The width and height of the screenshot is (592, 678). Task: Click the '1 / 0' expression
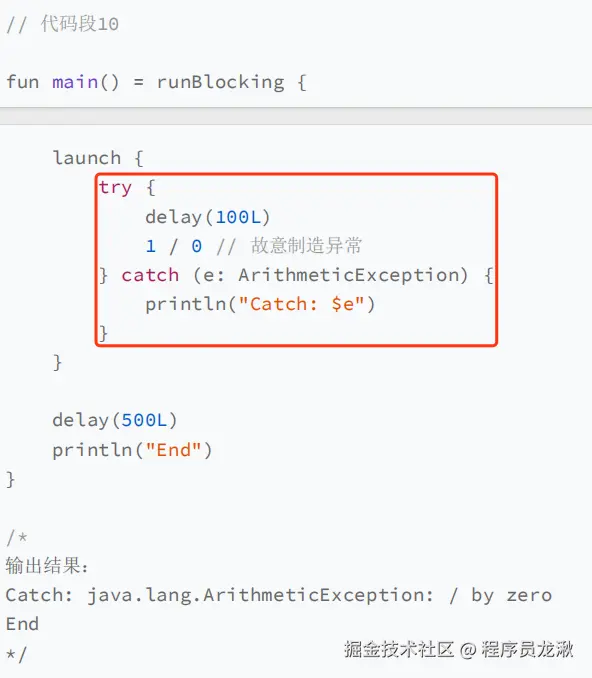pos(174,246)
